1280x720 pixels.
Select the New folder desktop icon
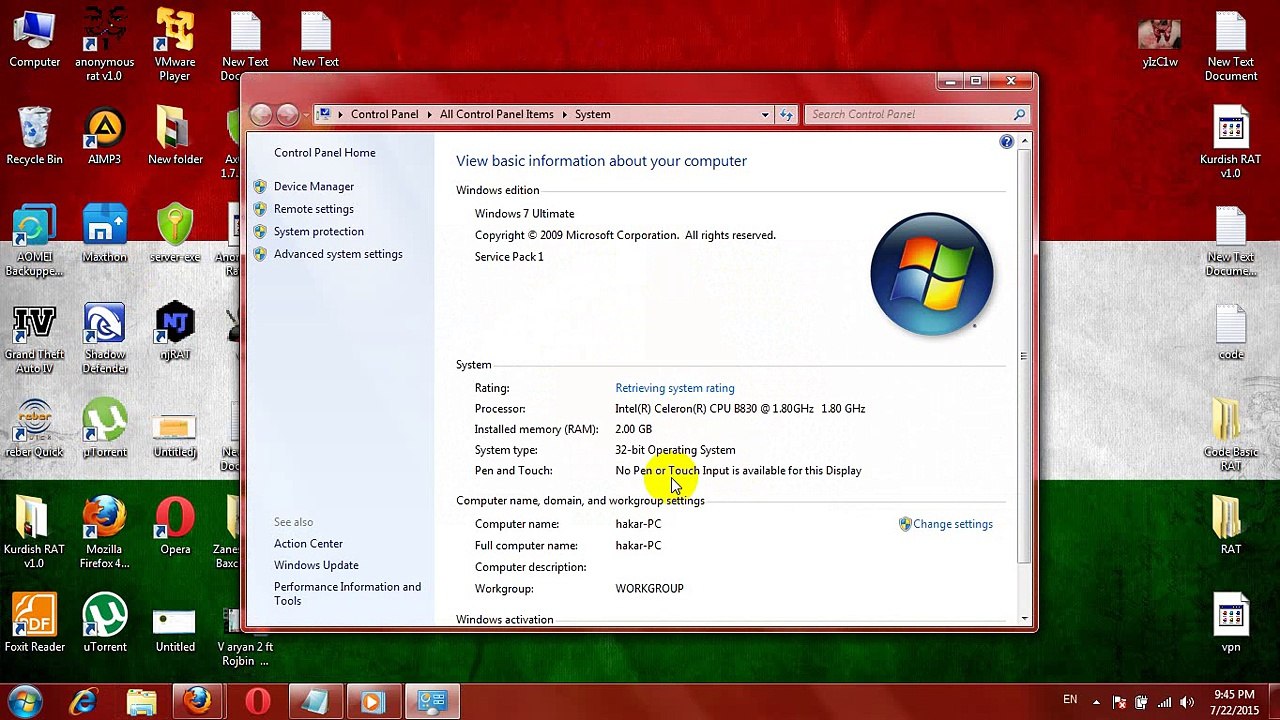(175, 136)
